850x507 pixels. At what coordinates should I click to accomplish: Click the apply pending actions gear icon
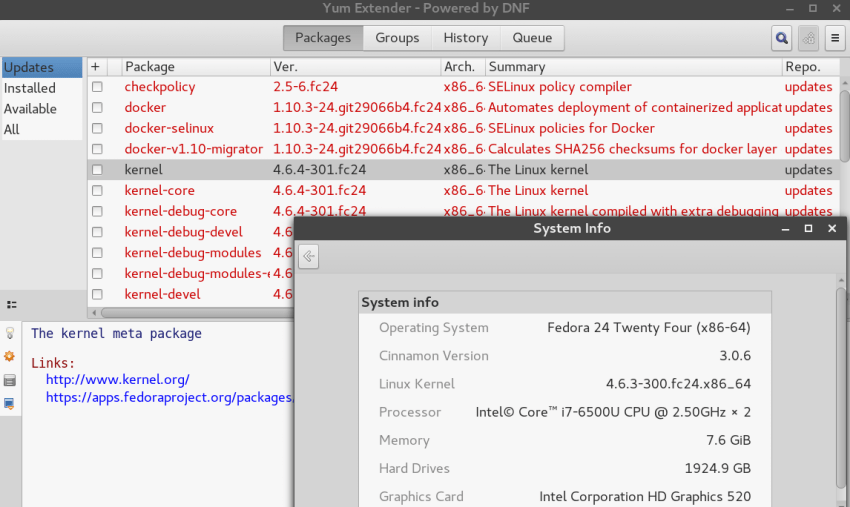click(x=808, y=38)
